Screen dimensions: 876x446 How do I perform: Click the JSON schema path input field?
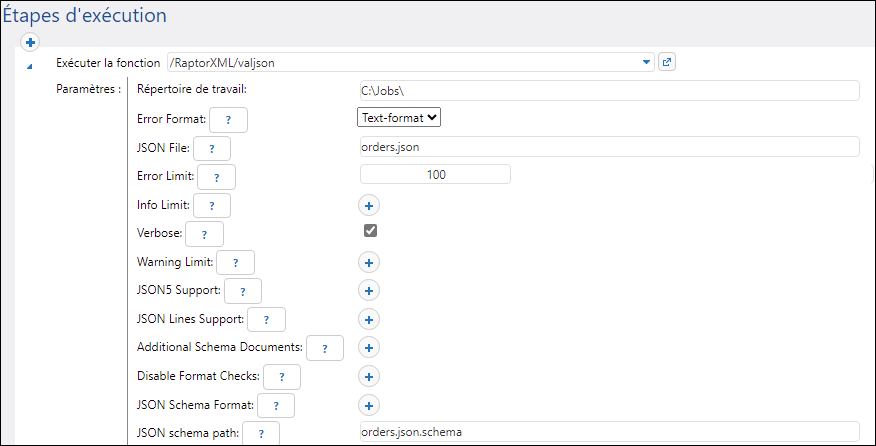609,432
